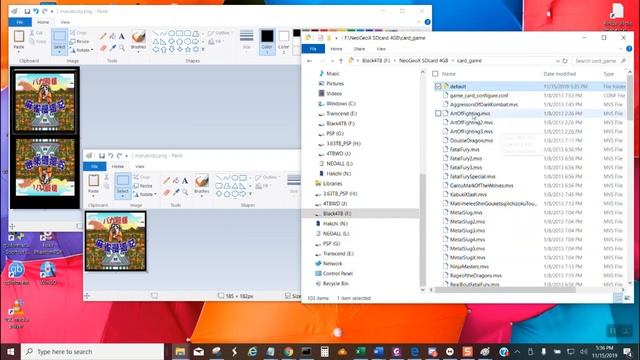Click the Search card_game box

[599, 61]
